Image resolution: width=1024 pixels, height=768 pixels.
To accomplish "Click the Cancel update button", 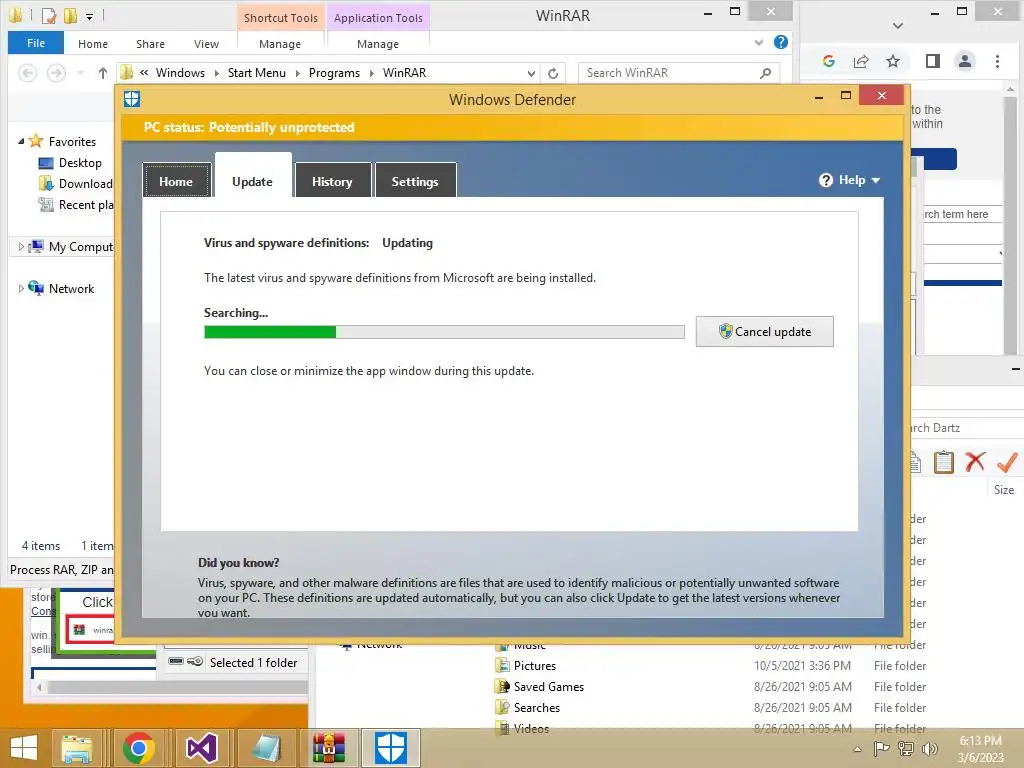I will (764, 332).
